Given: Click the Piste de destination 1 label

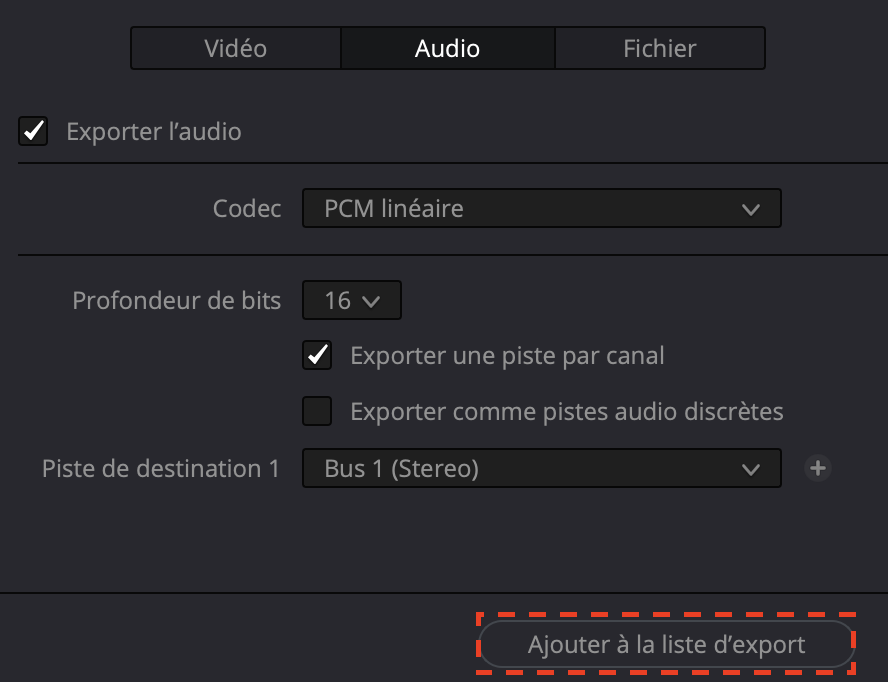Looking at the screenshot, I should point(161,468).
